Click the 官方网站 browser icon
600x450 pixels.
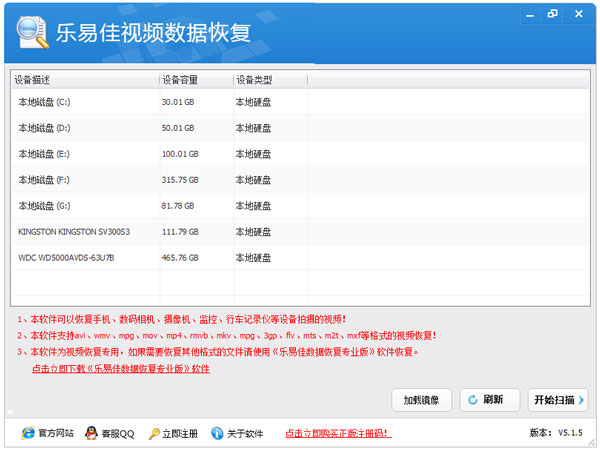(27, 433)
